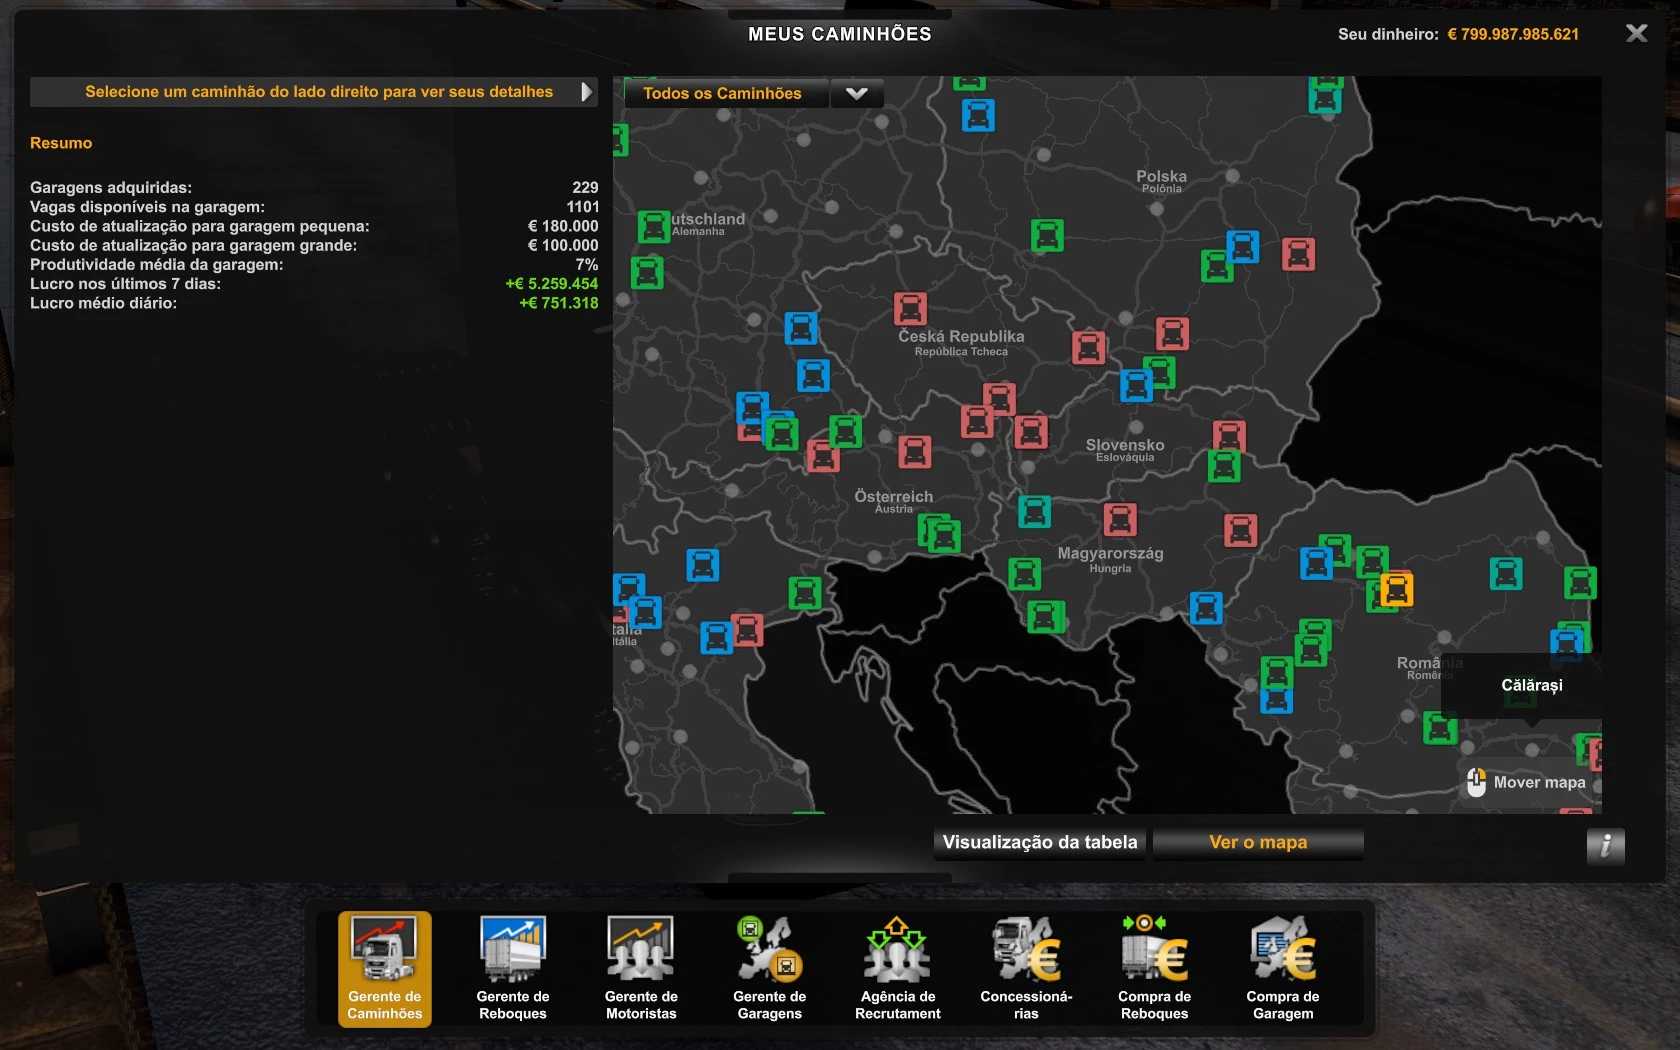Image resolution: width=1680 pixels, height=1050 pixels.
Task: Expand truck details panel arrow
Action: coord(586,92)
